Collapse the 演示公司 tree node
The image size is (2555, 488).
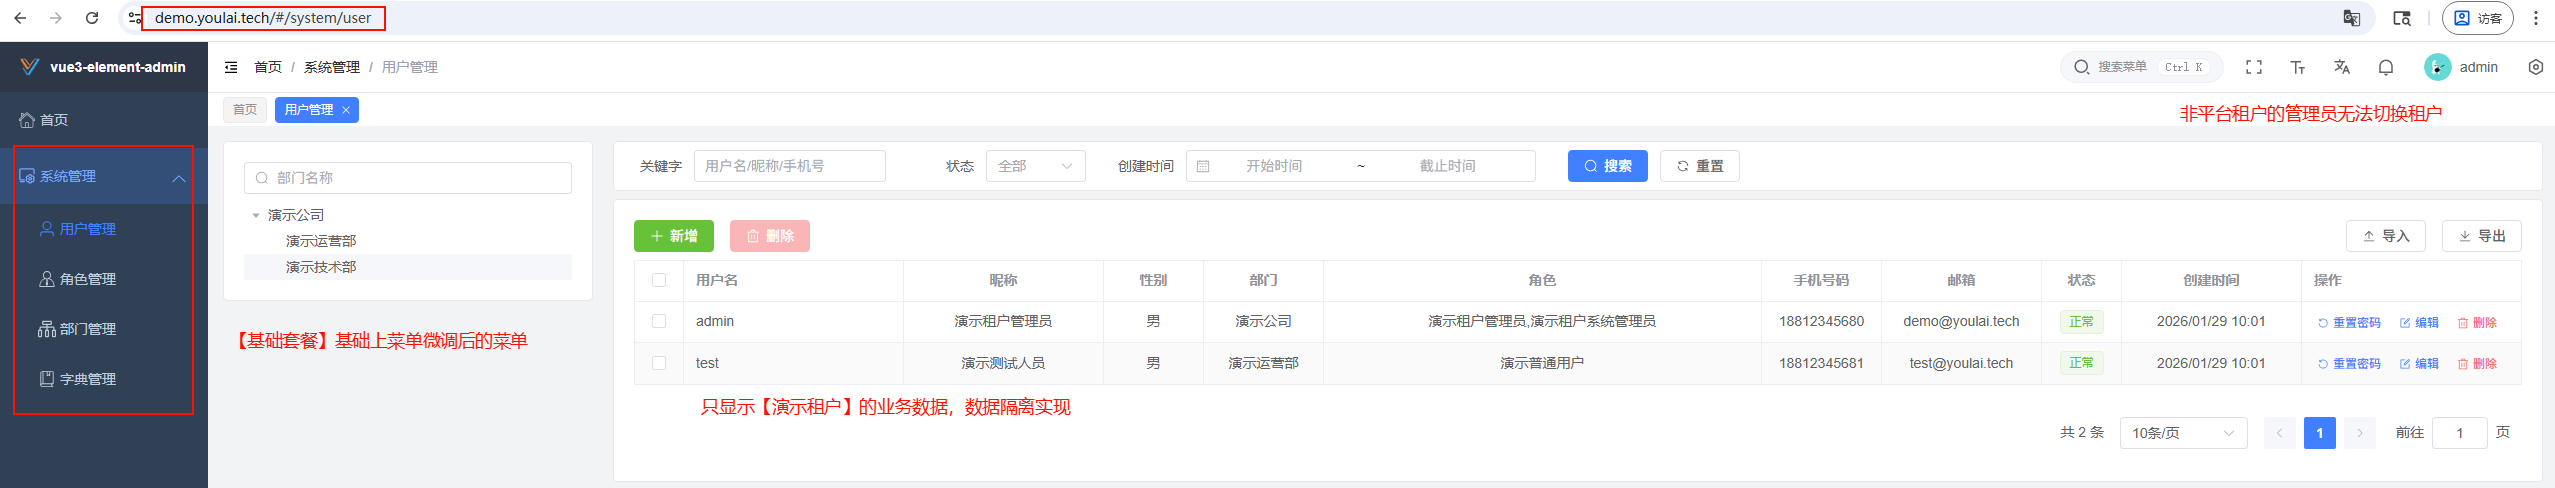tap(256, 215)
